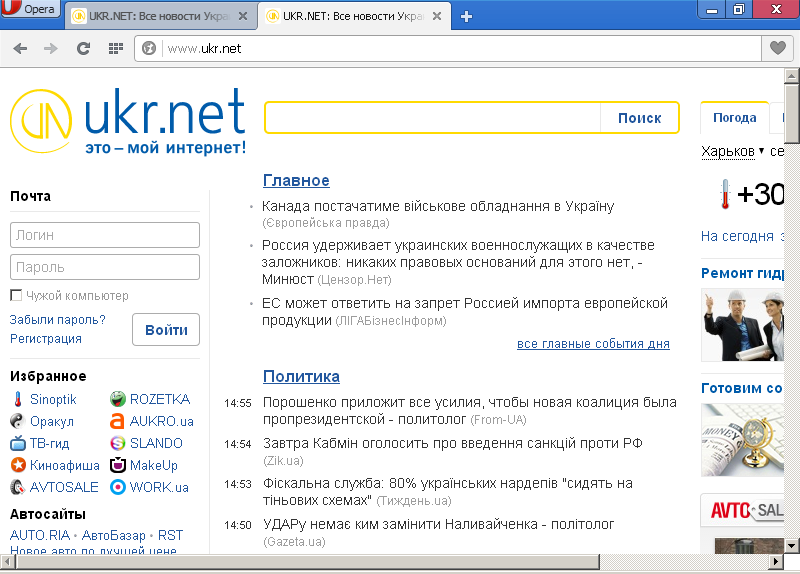
Task: Open the Порошенко приложит все усилия headline
Action: [470, 411]
